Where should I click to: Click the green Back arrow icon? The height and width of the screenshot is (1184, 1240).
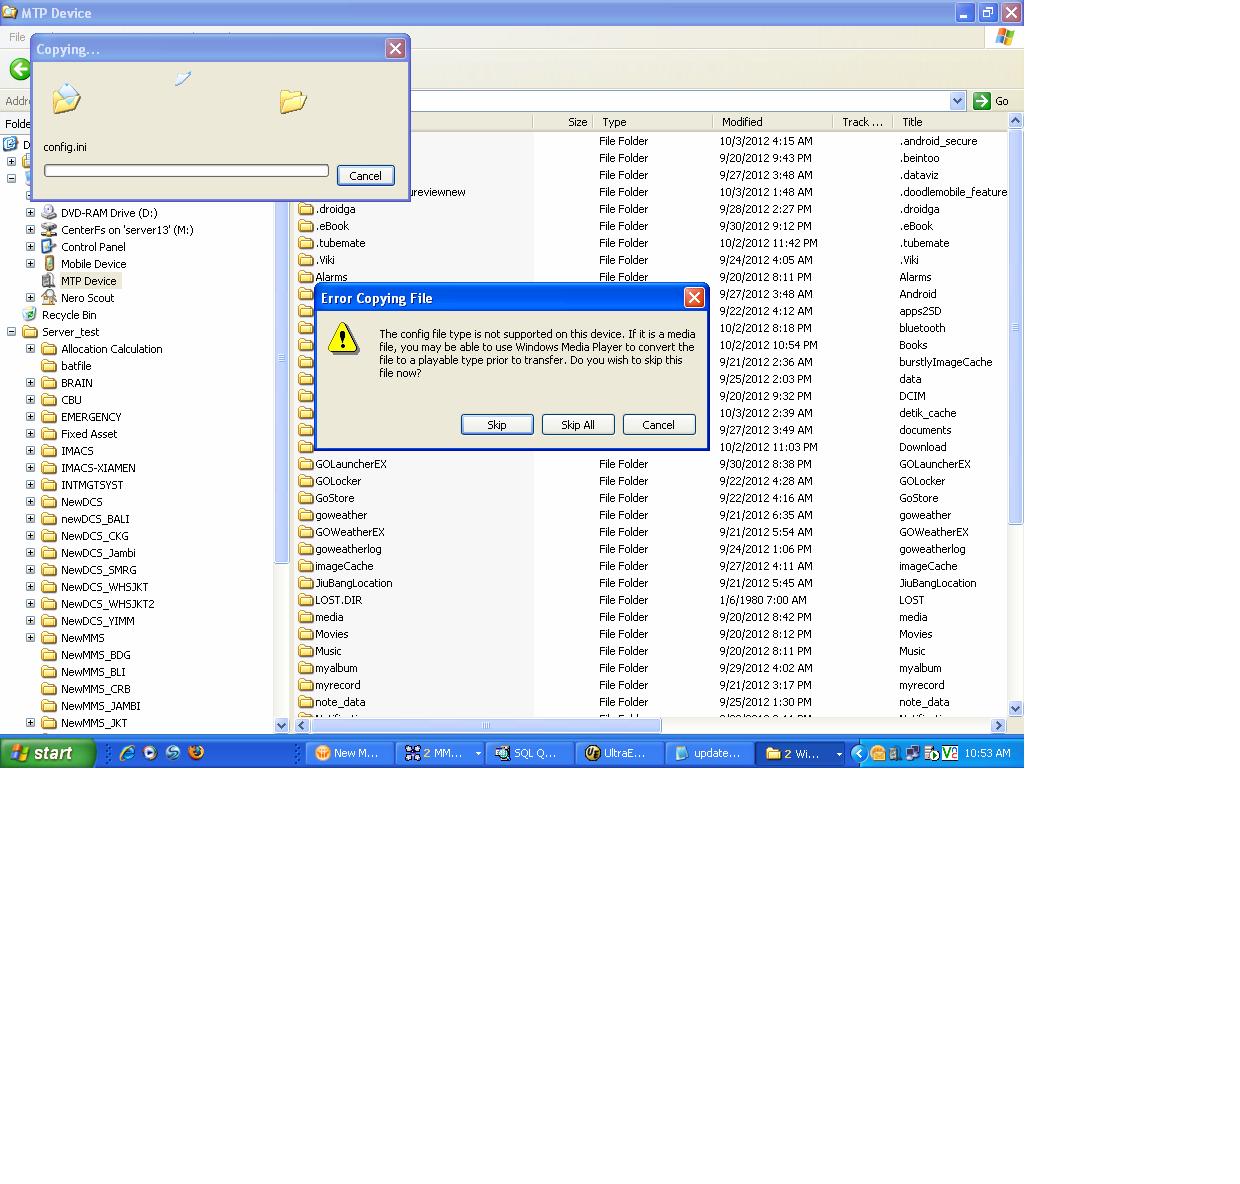click(x=20, y=69)
